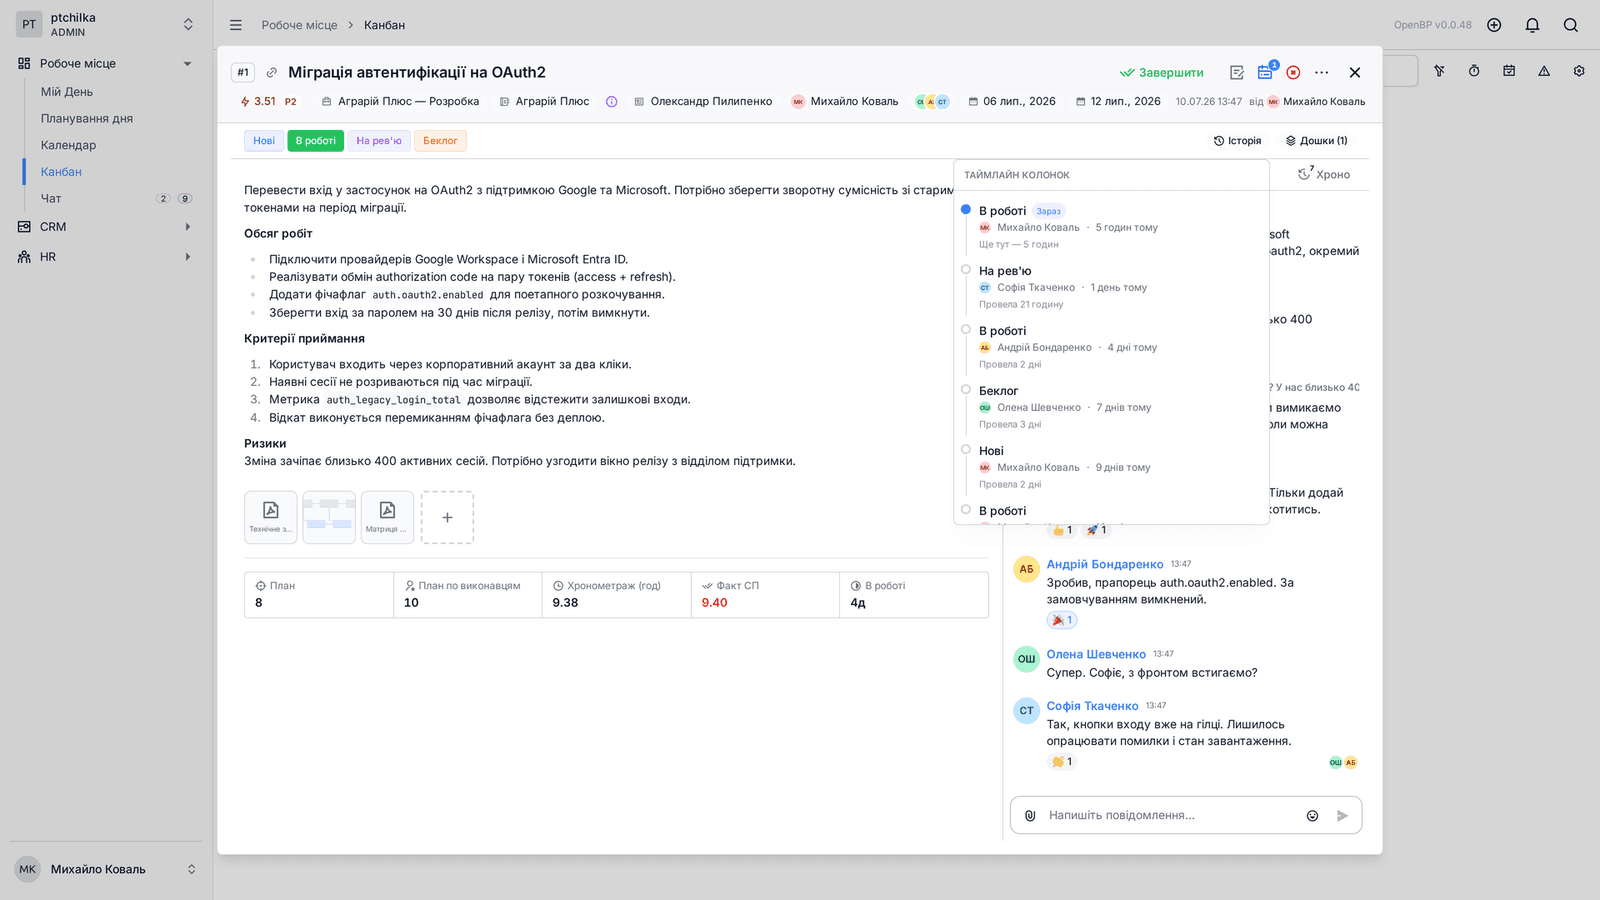Toggle party reaction under Андрій Бондаренко's message
The width and height of the screenshot is (1600, 900).
(1062, 620)
